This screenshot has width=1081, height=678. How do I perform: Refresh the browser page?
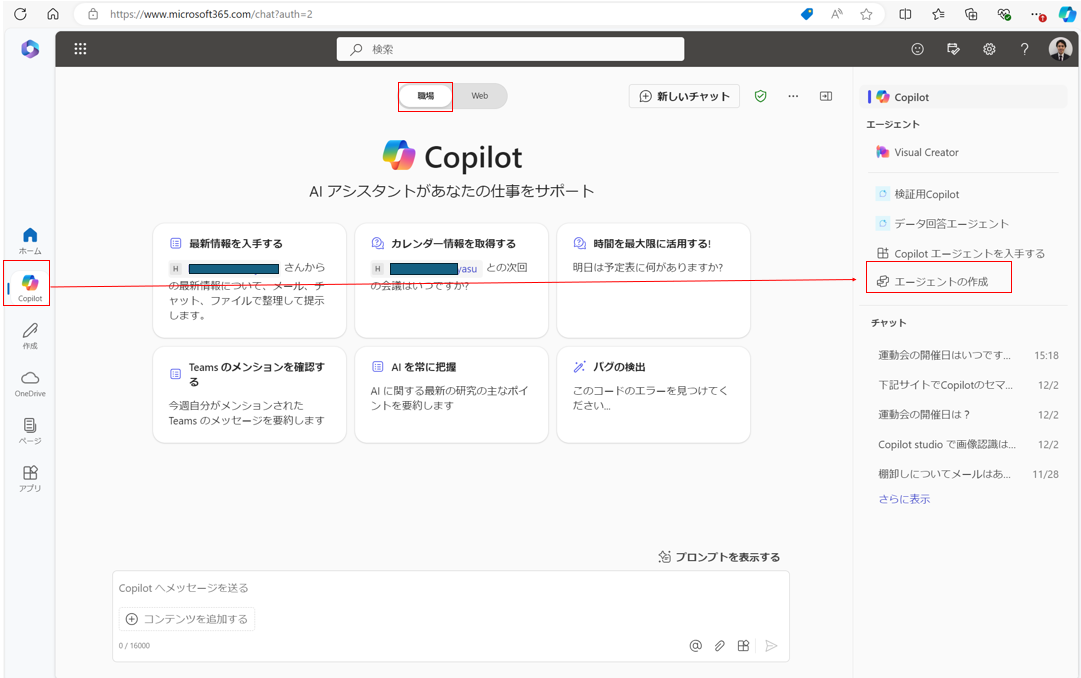tap(21, 14)
